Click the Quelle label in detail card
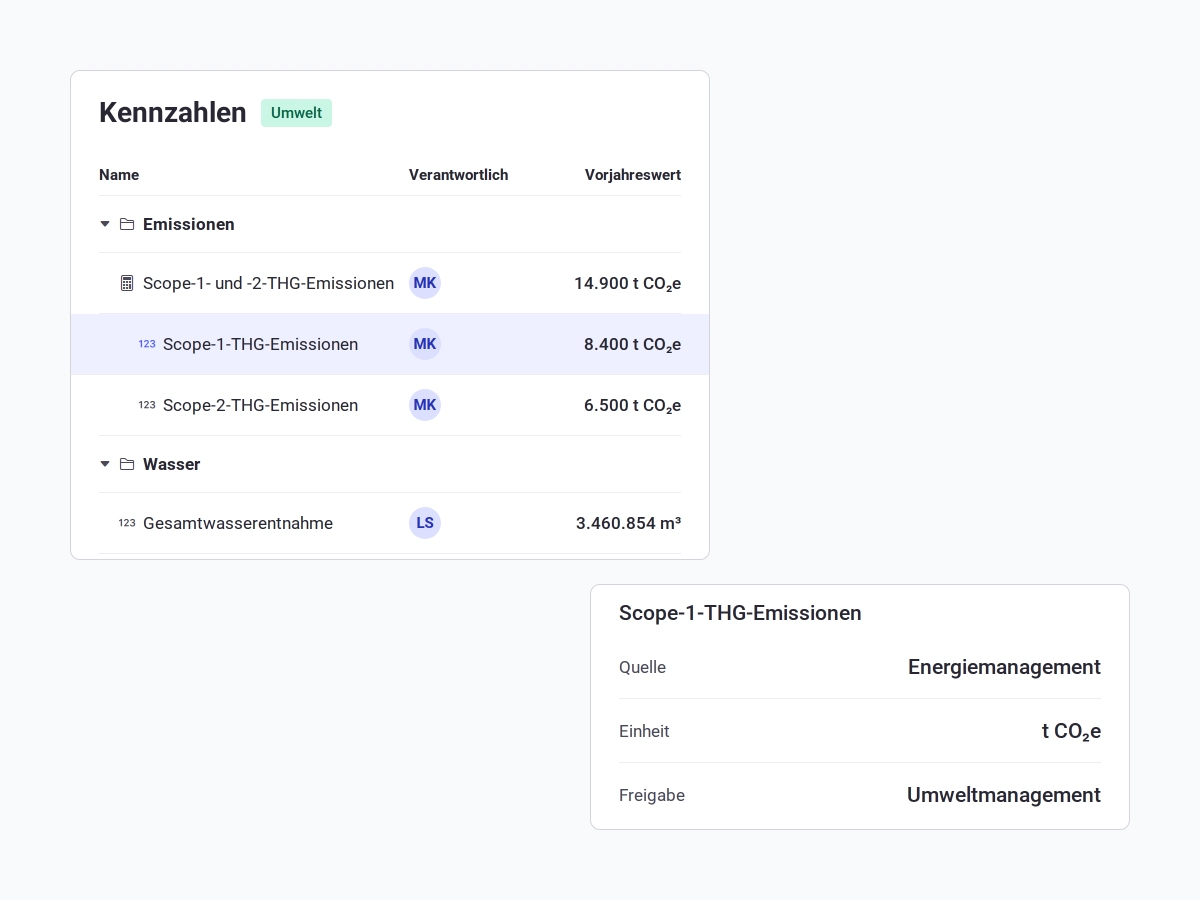This screenshot has width=1200, height=900. [x=642, y=667]
